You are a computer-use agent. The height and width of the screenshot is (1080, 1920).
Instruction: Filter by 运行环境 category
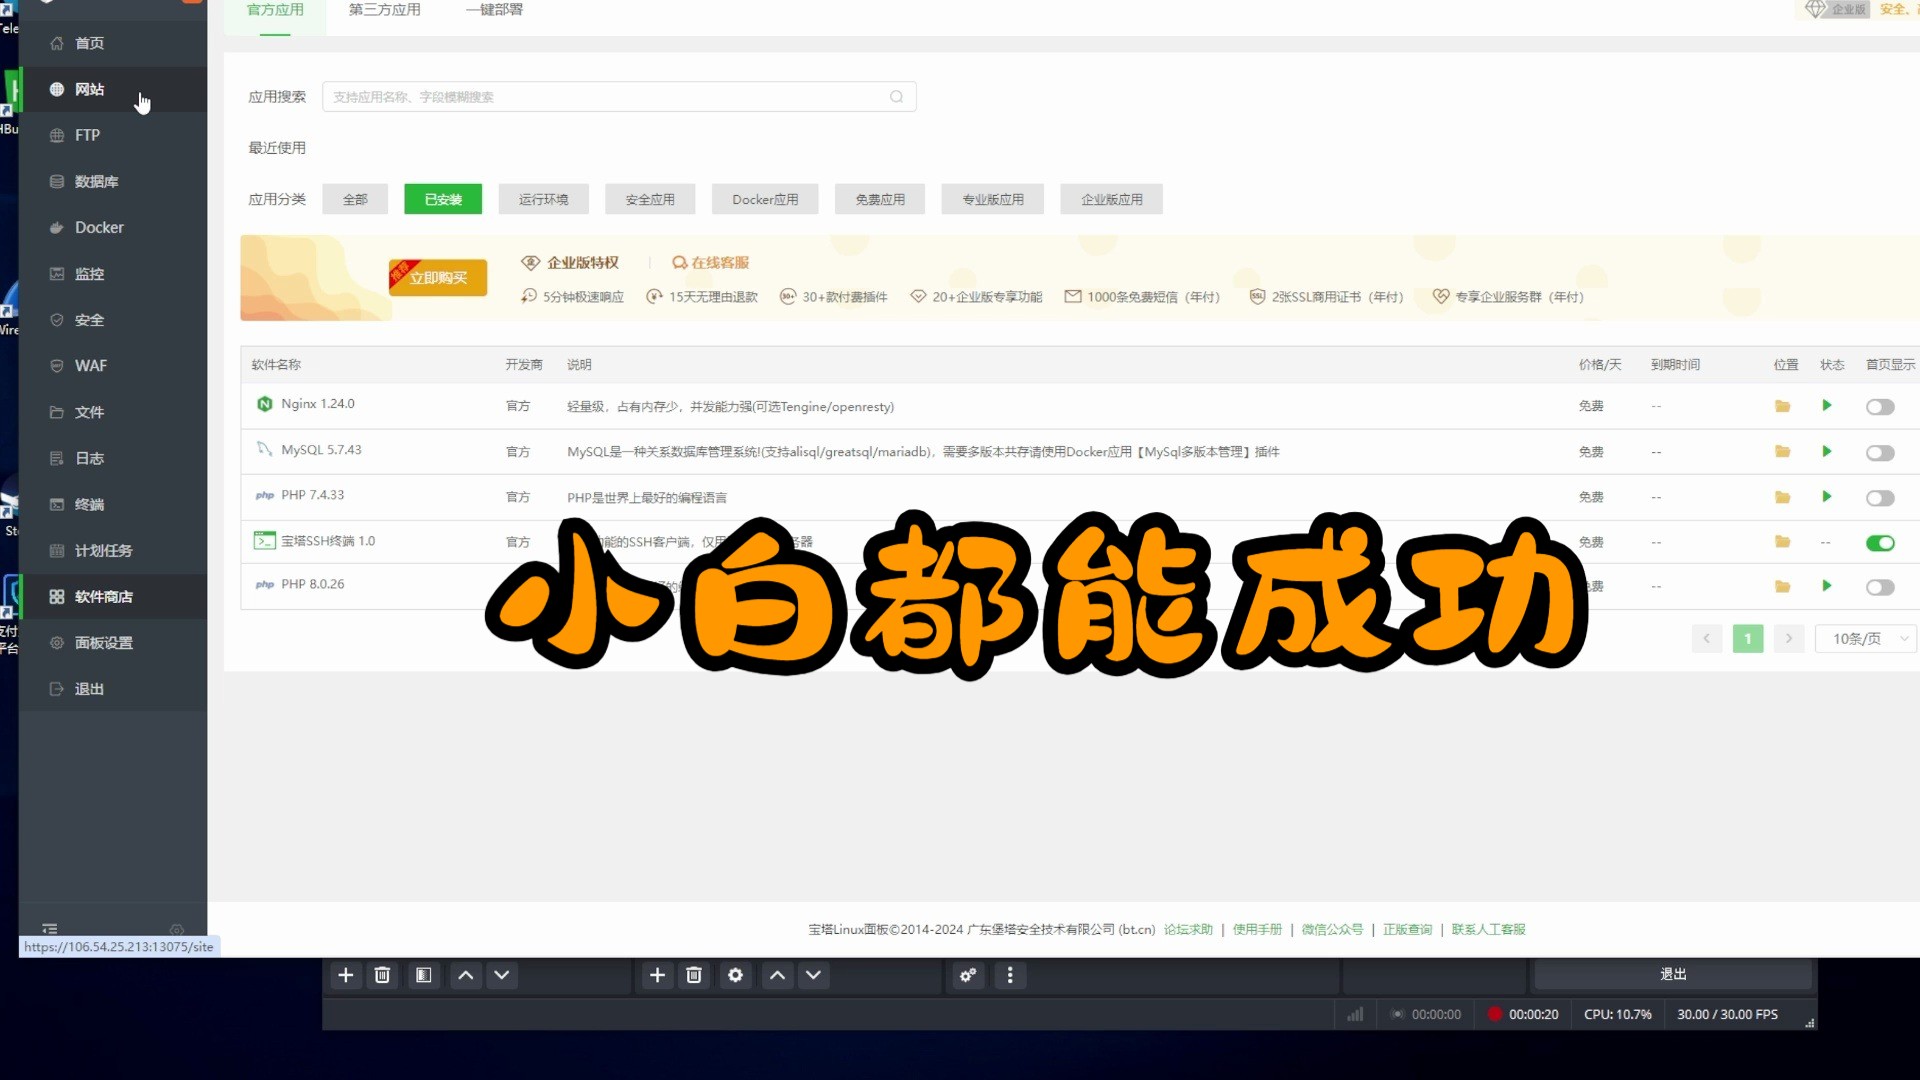[543, 199]
